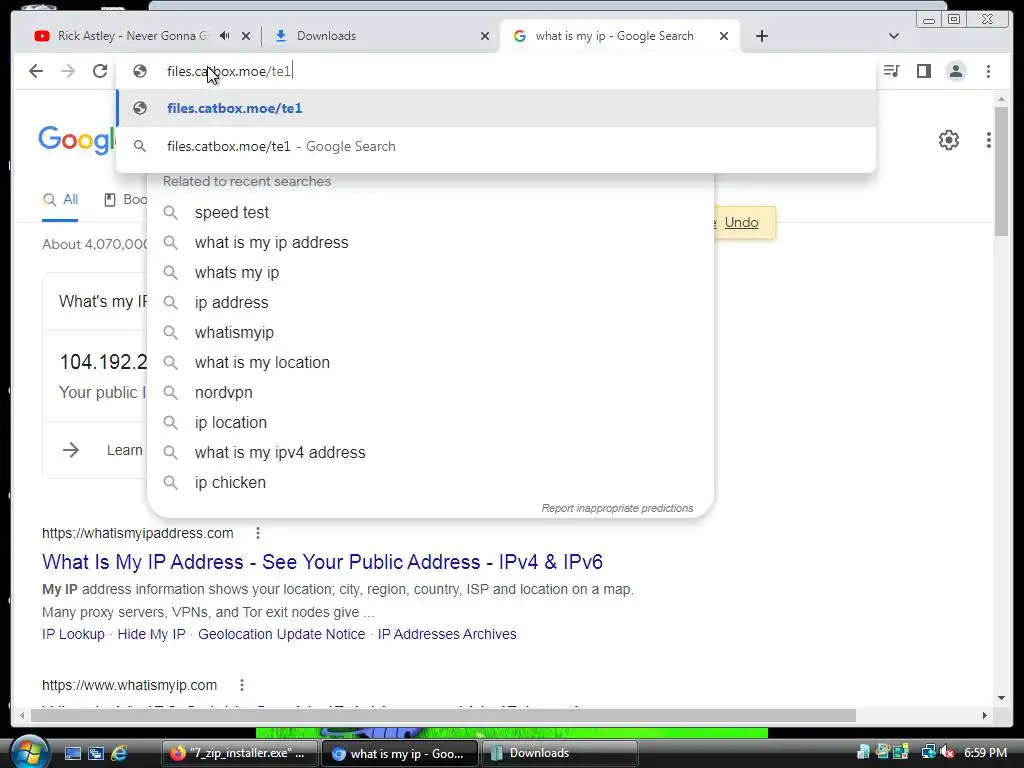Open options dots next to whatismyipaddress.com
Viewport: 1024px width, 768px height.
pyautogui.click(x=258, y=533)
